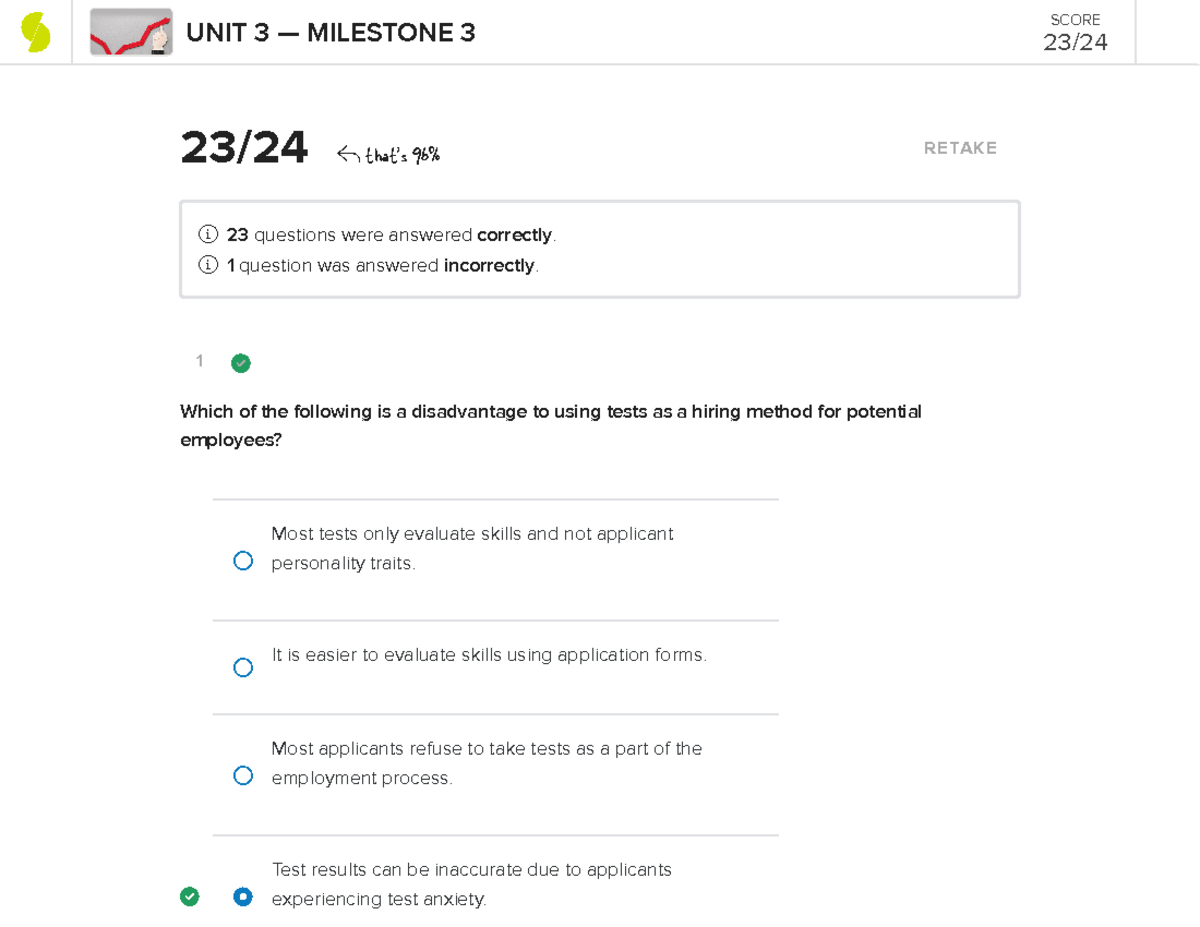Click the hand-drawn arrow pointing to the score
Image resolution: width=1200 pixels, height=927 pixels.
(x=347, y=154)
